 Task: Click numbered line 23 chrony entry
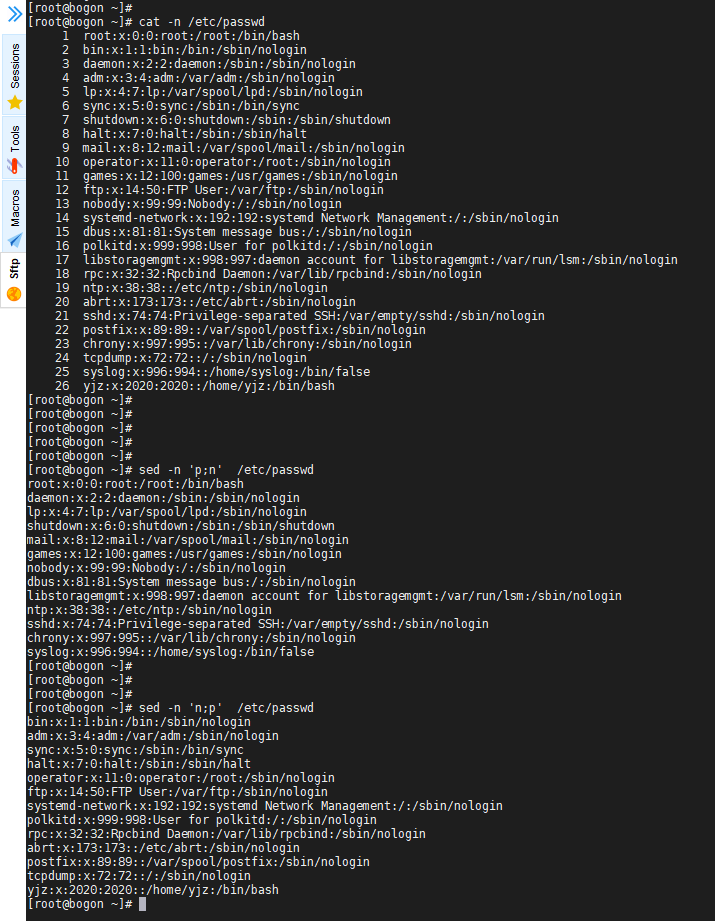tap(234, 344)
